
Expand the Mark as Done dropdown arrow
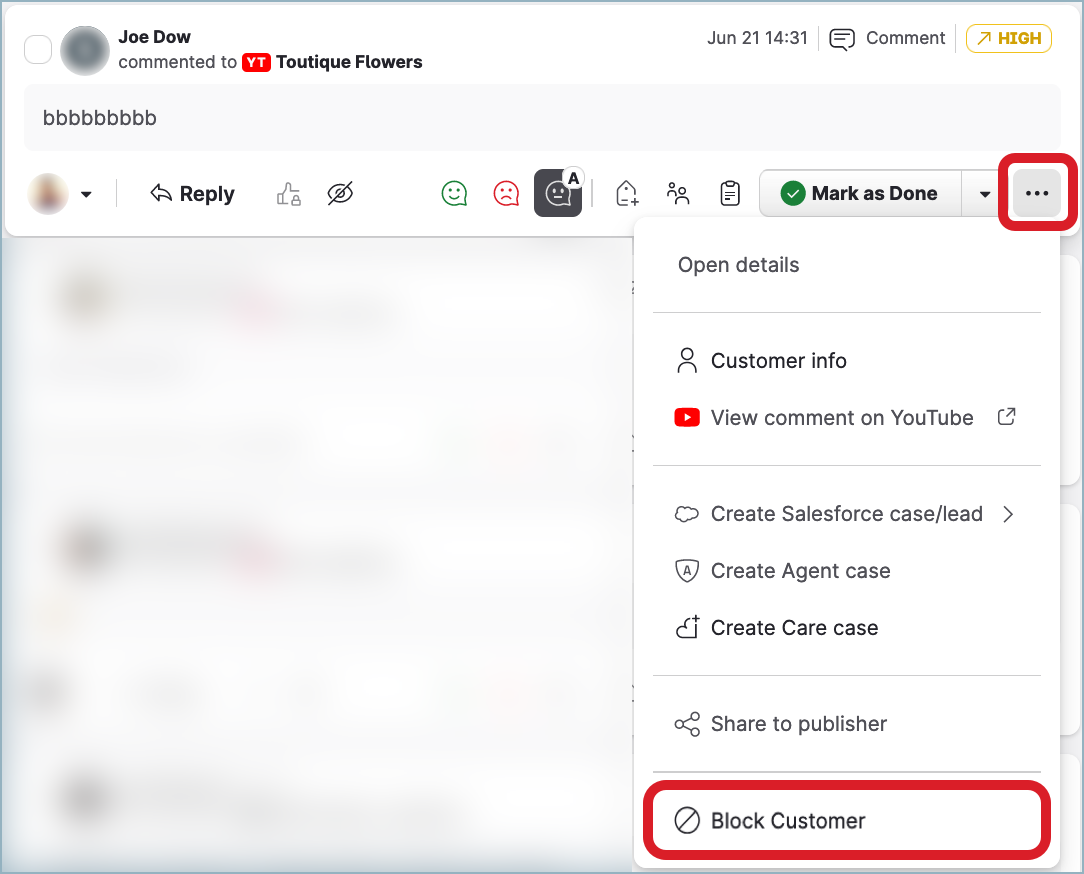coord(985,194)
